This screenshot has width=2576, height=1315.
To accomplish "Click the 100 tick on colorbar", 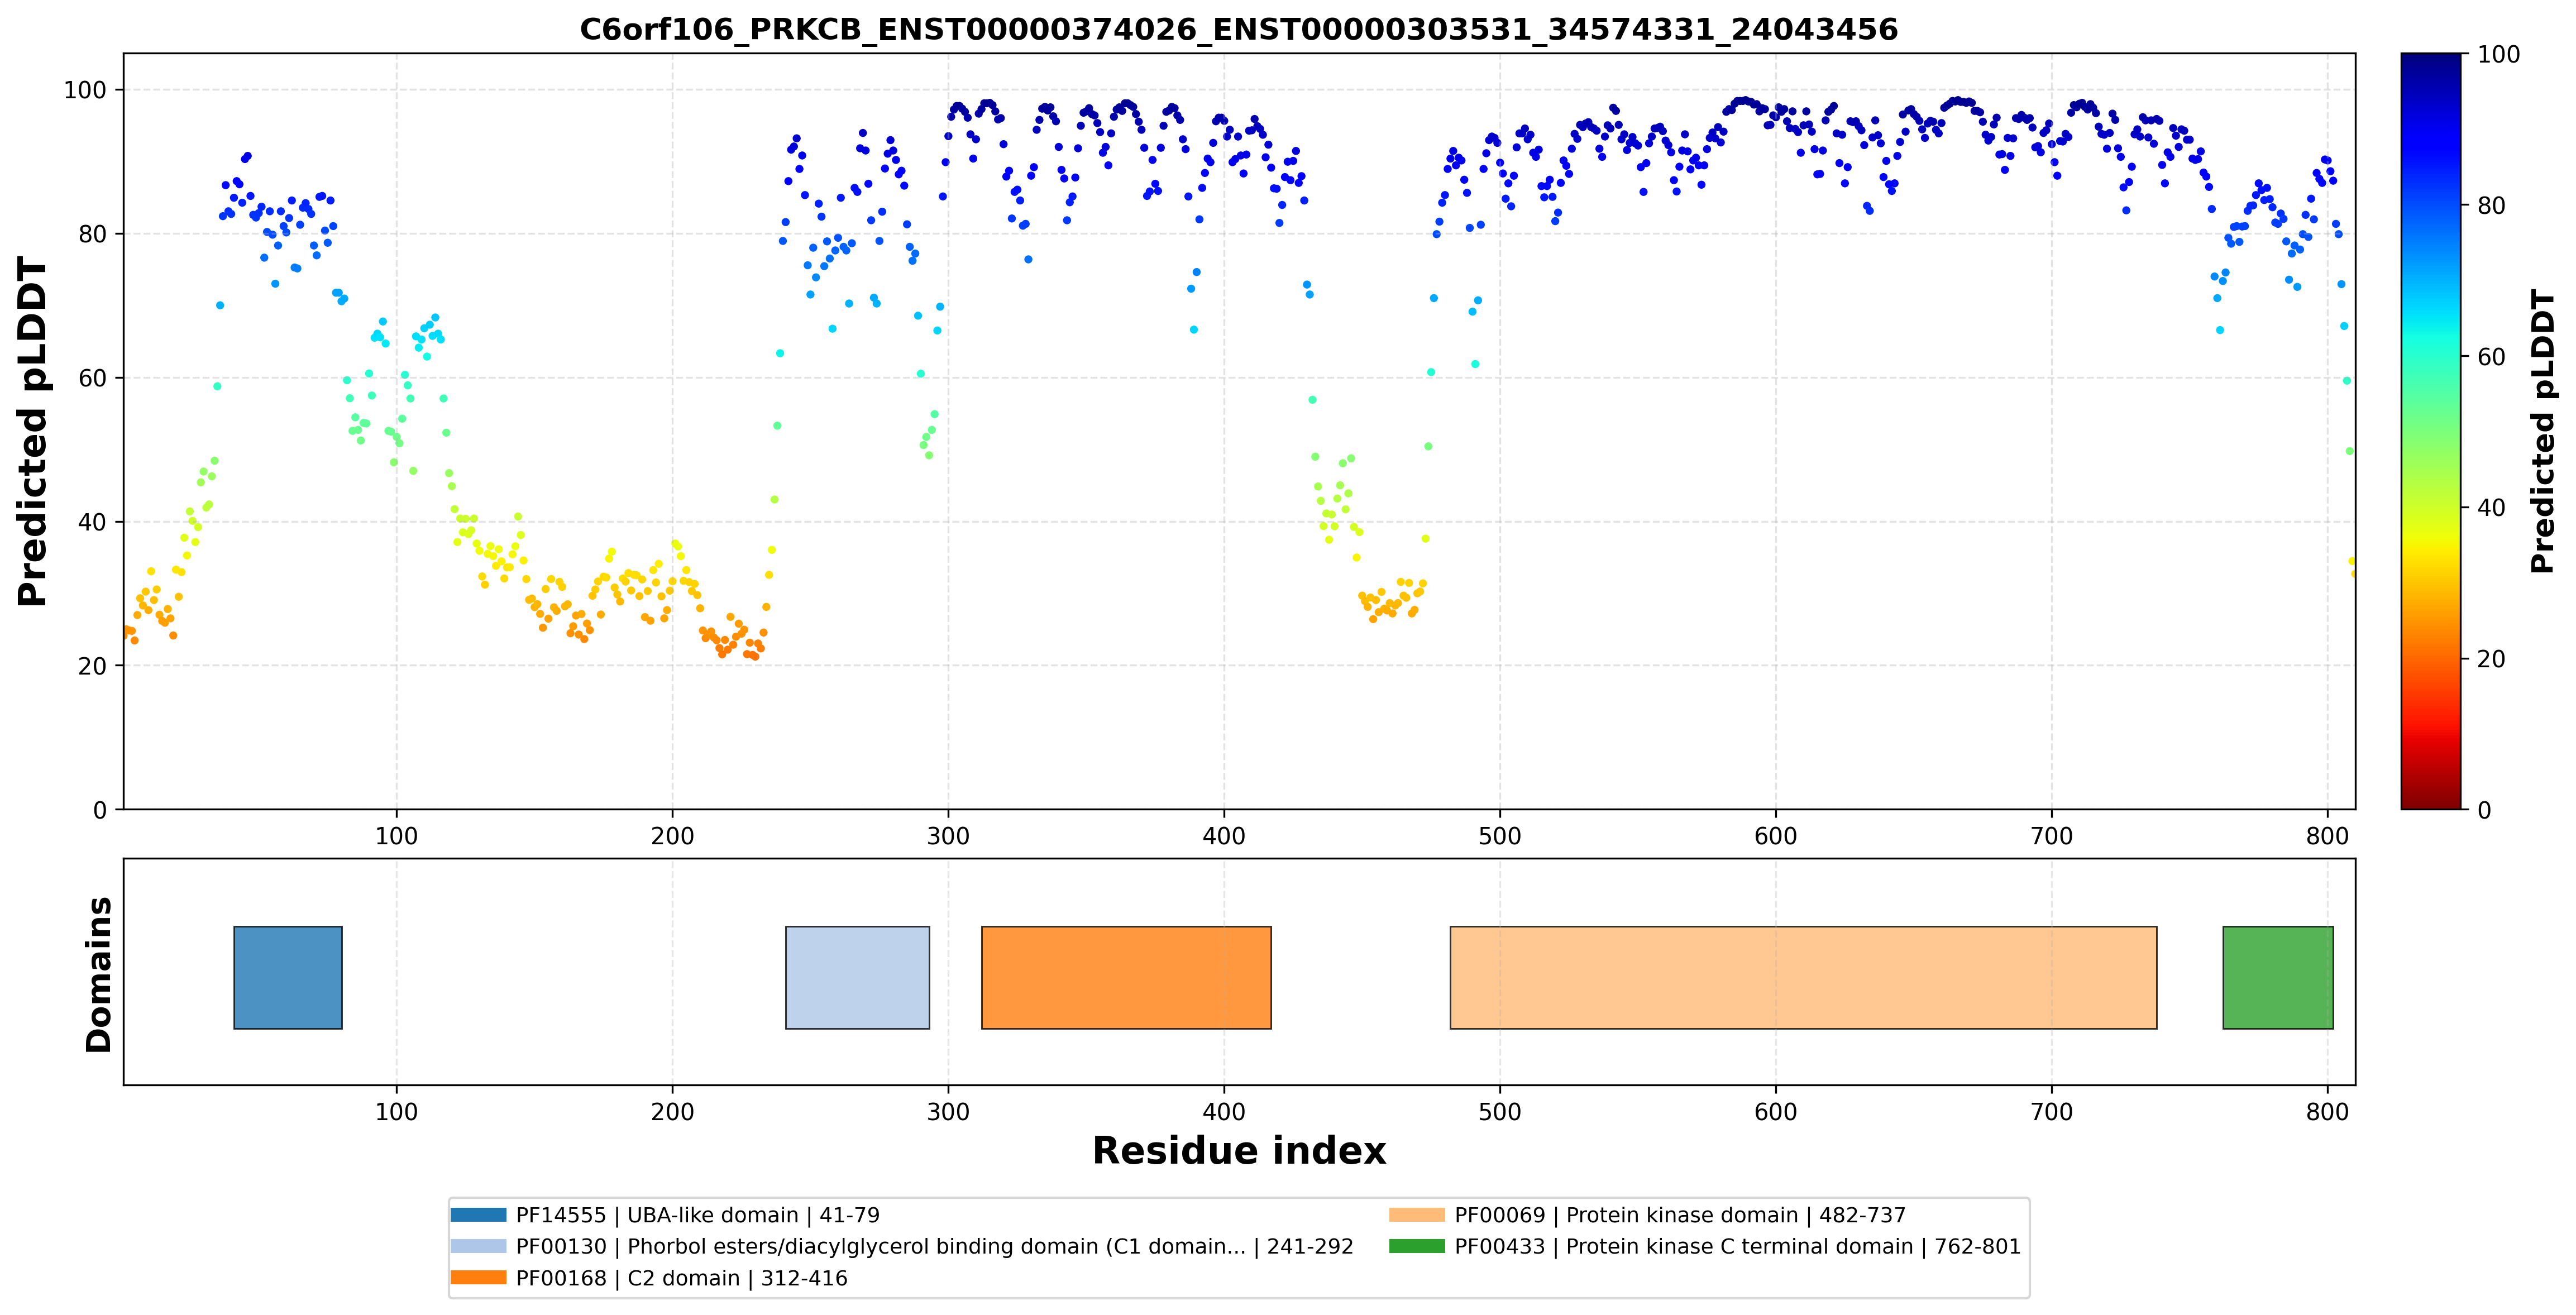I will point(2498,54).
